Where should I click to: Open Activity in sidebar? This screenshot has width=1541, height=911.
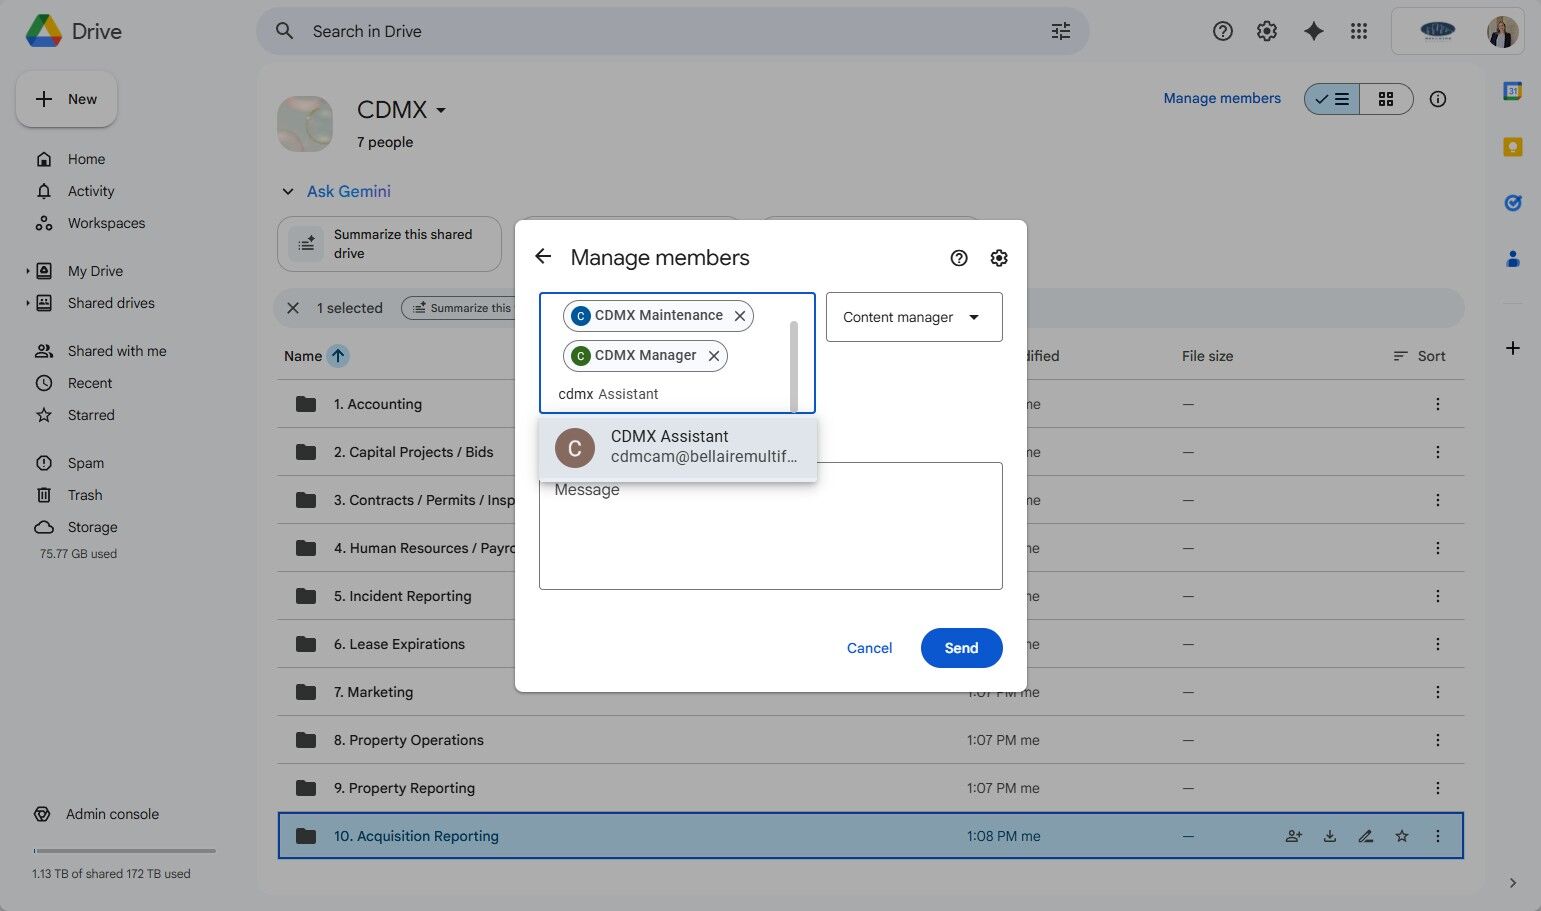(x=91, y=191)
